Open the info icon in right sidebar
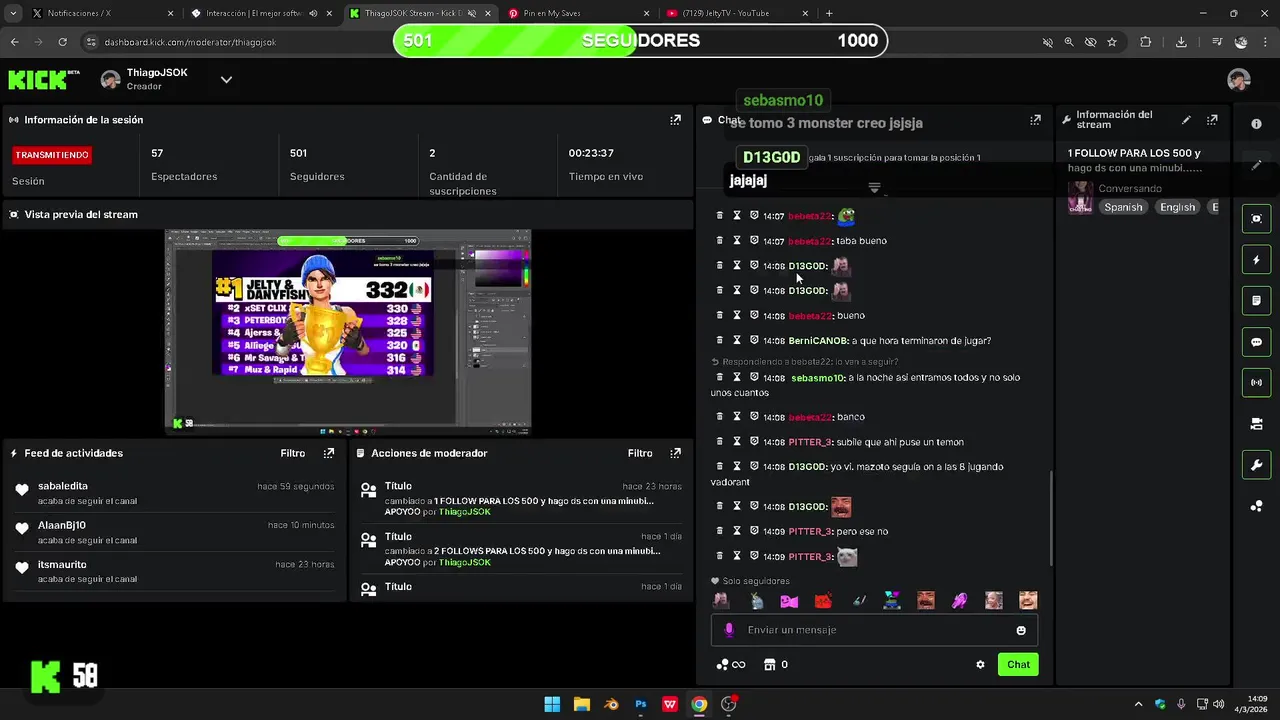Image resolution: width=1280 pixels, height=720 pixels. click(1256, 124)
